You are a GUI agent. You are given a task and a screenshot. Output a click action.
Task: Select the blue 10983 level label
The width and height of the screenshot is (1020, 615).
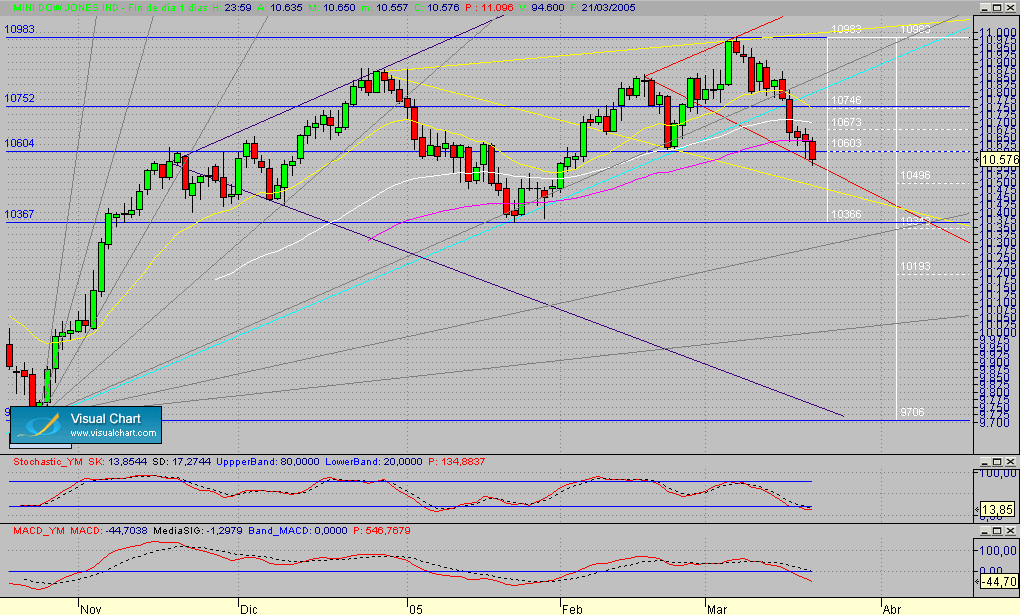click(x=20, y=29)
